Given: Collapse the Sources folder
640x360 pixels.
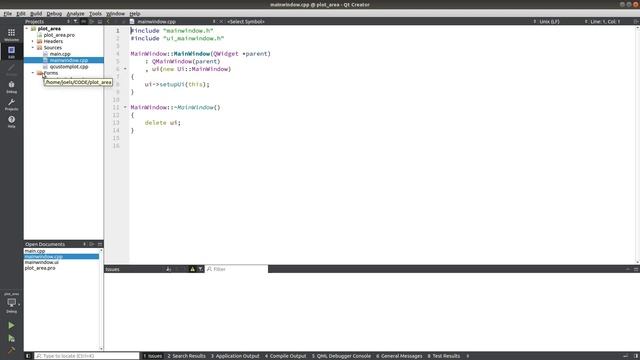Looking at the screenshot, I should [33, 47].
